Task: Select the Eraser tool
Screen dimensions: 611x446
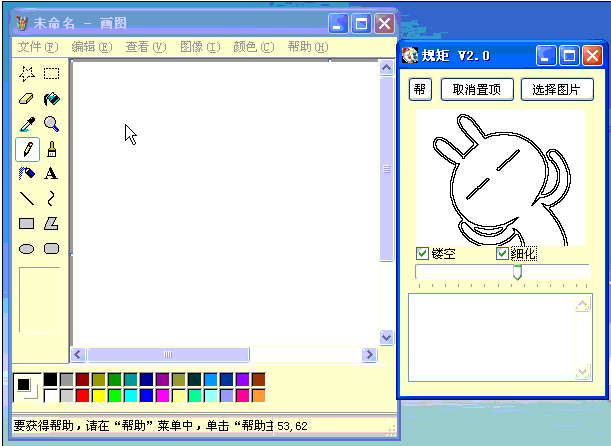Action: point(27,99)
